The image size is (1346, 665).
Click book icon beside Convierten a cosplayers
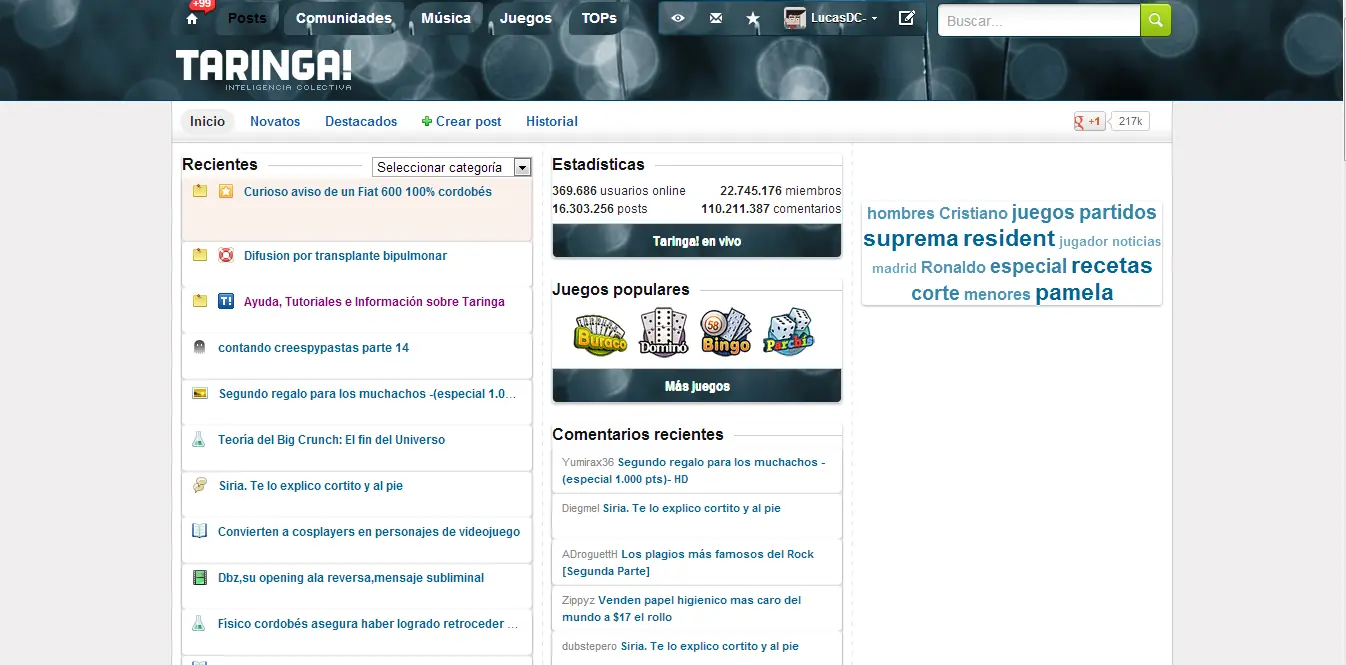(x=199, y=531)
